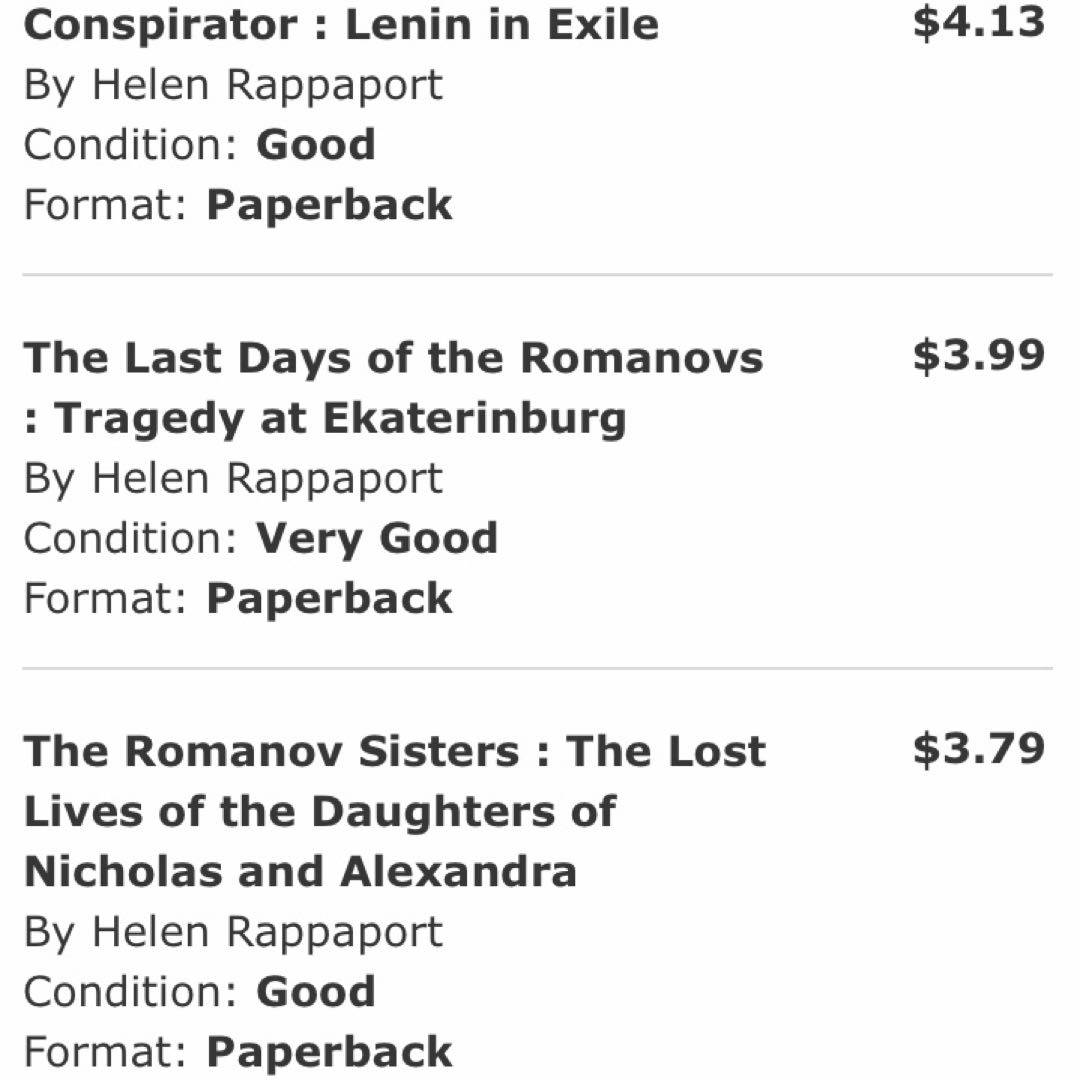Click the Very Good condition value
The height and width of the screenshot is (1080, 1080).
(377, 539)
